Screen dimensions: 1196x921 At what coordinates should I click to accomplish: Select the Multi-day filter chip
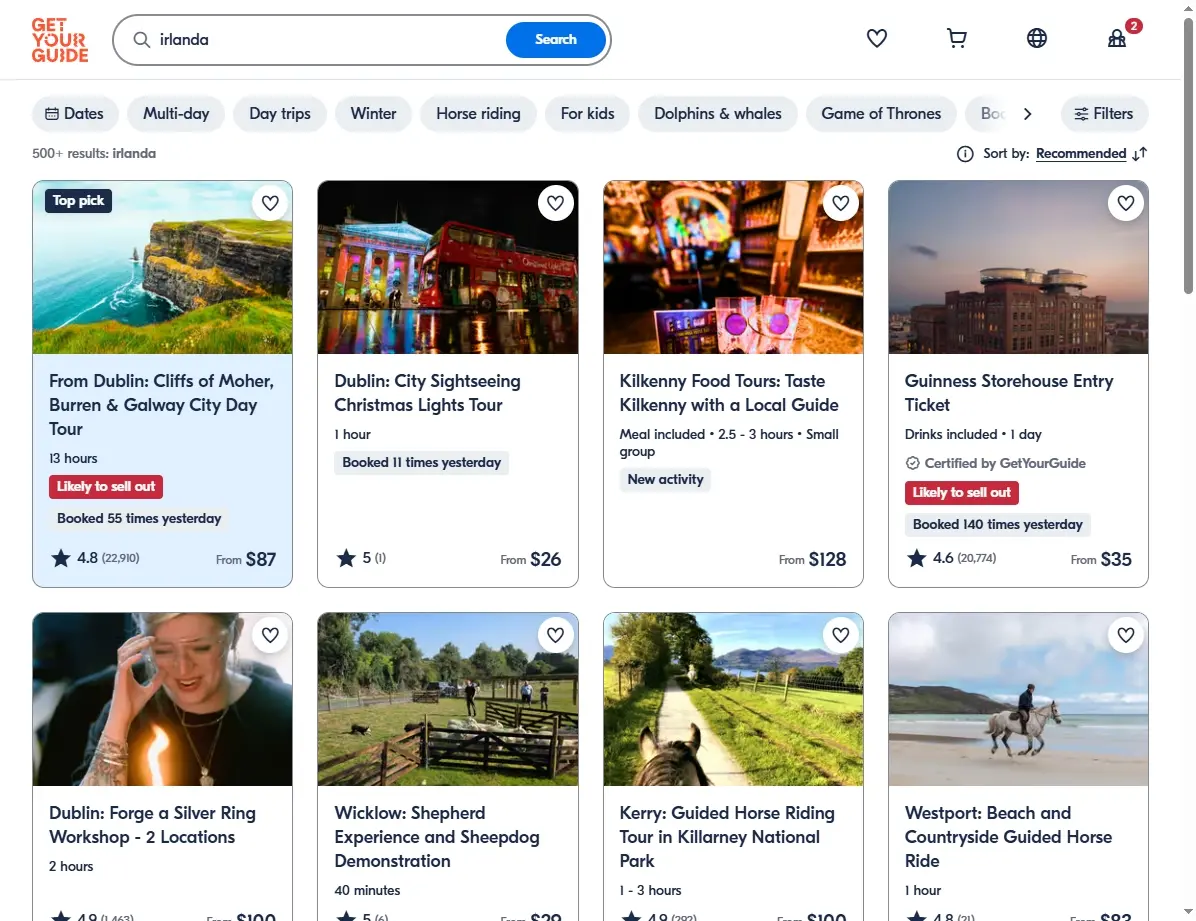(176, 114)
